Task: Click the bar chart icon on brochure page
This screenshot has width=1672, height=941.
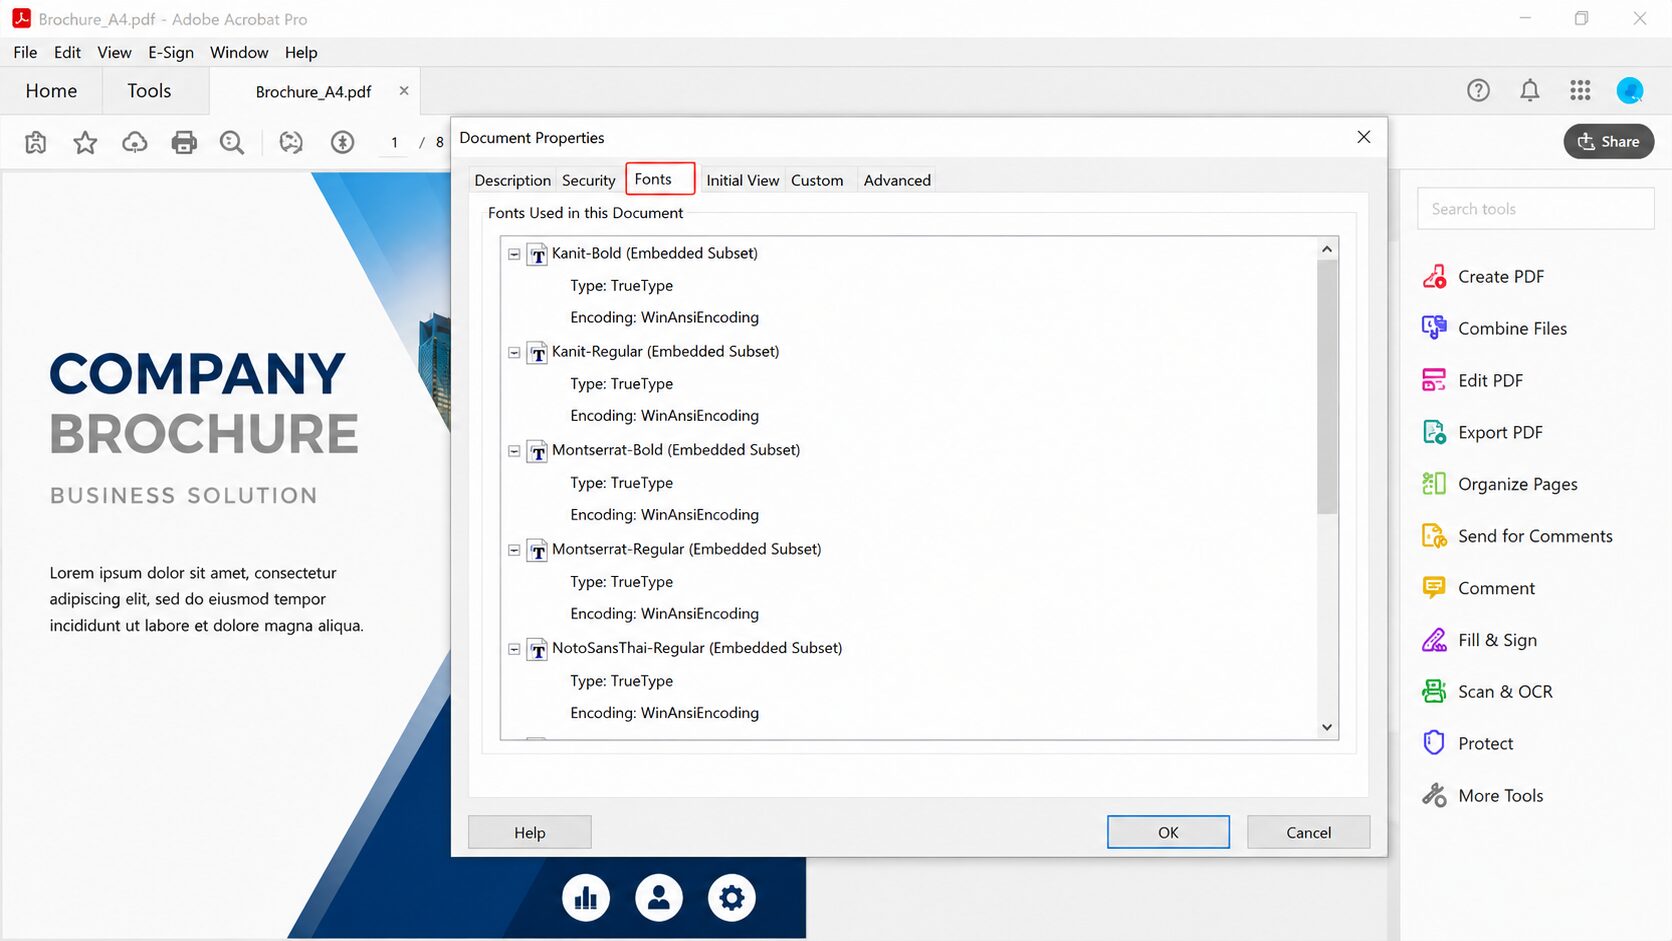Action: (x=586, y=898)
